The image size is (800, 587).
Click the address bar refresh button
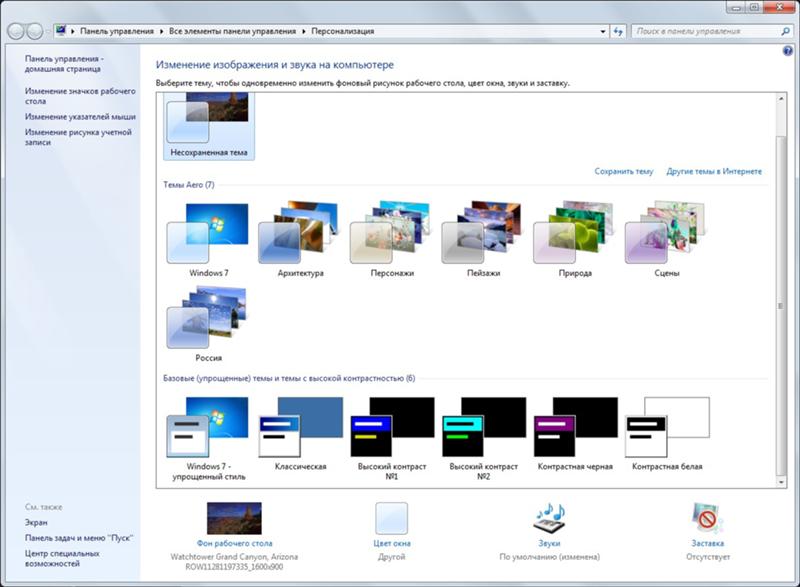tap(618, 32)
